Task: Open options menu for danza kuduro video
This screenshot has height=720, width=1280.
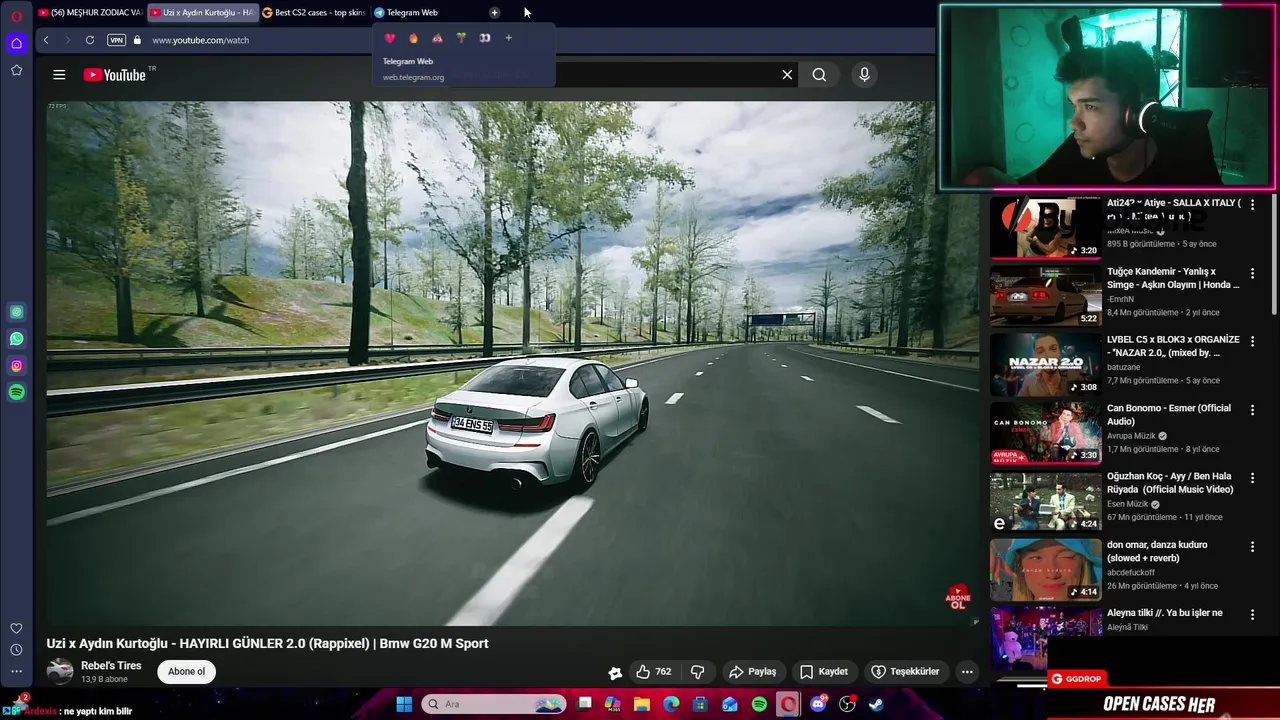Action: [x=1252, y=546]
